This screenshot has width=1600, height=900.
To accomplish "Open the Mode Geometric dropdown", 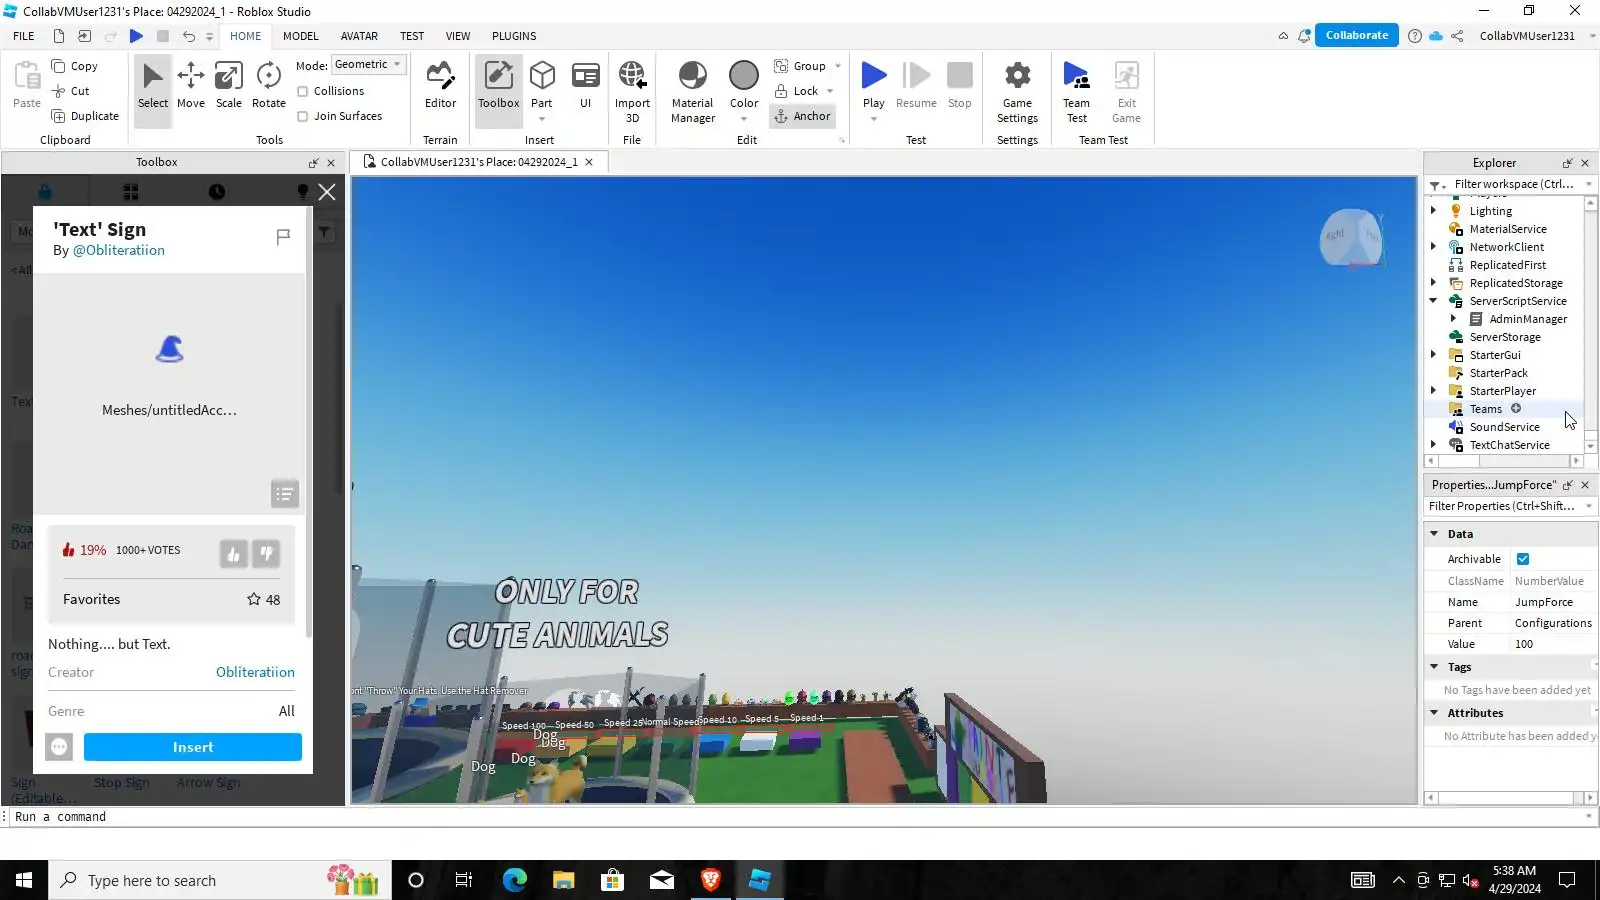I will [368, 65].
